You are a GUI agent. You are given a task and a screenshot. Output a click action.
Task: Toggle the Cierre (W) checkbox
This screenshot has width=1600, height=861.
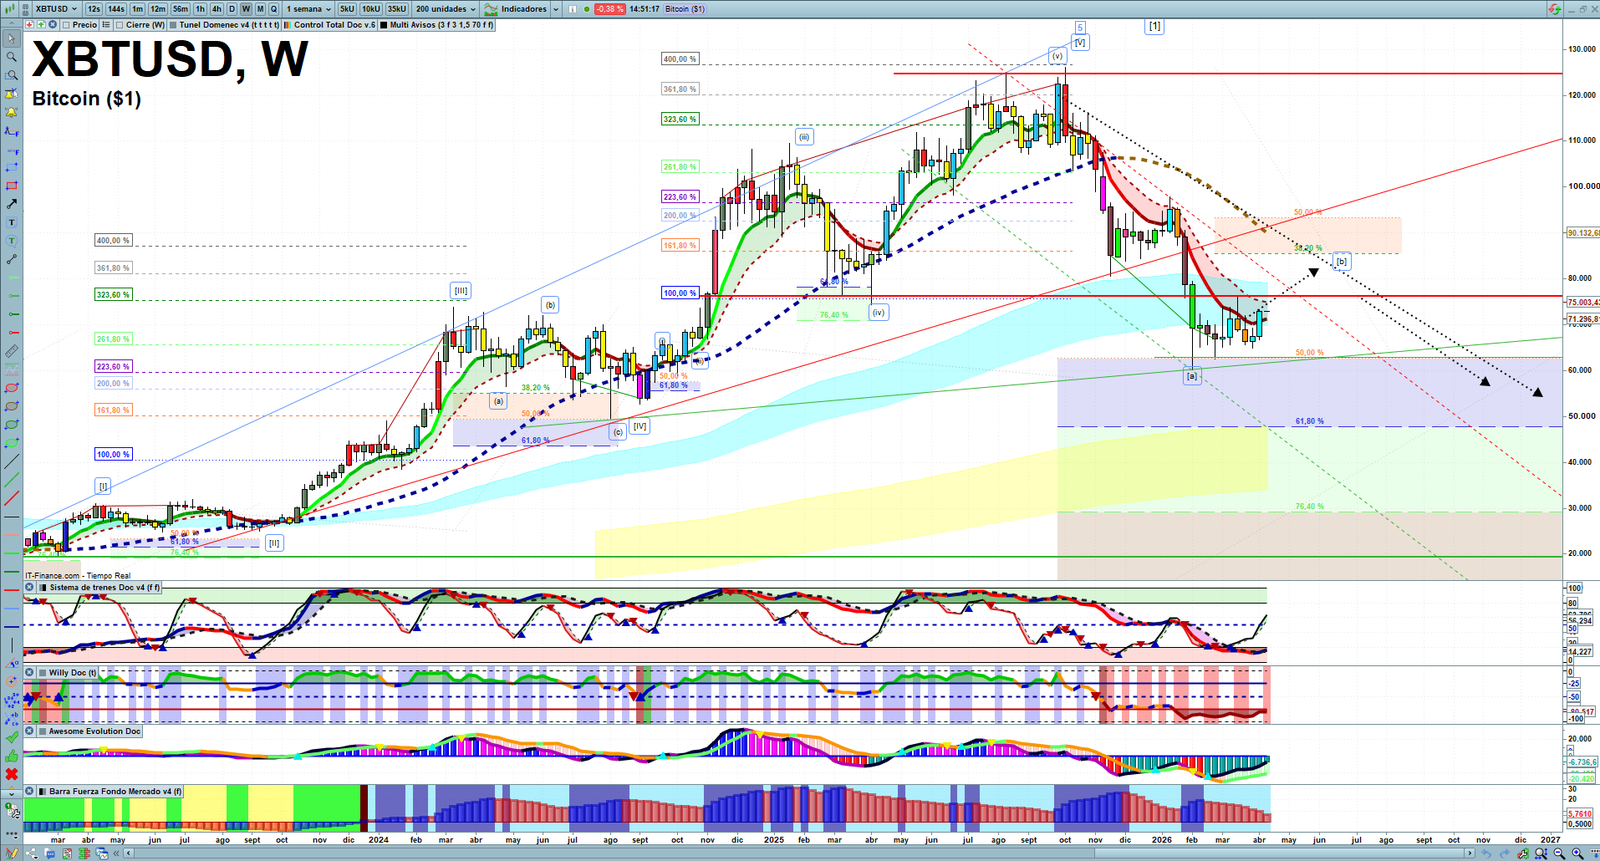119,24
